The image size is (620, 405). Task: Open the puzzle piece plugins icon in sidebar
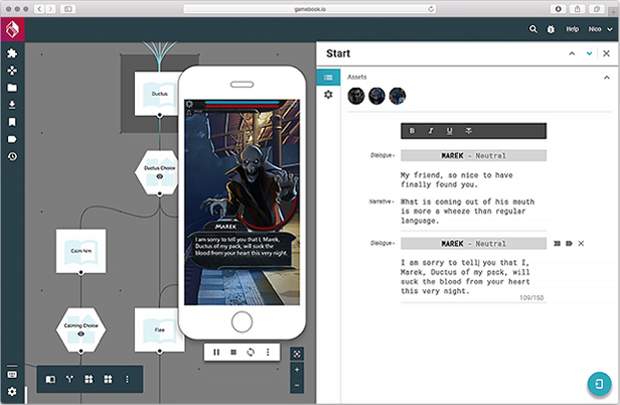click(x=12, y=53)
